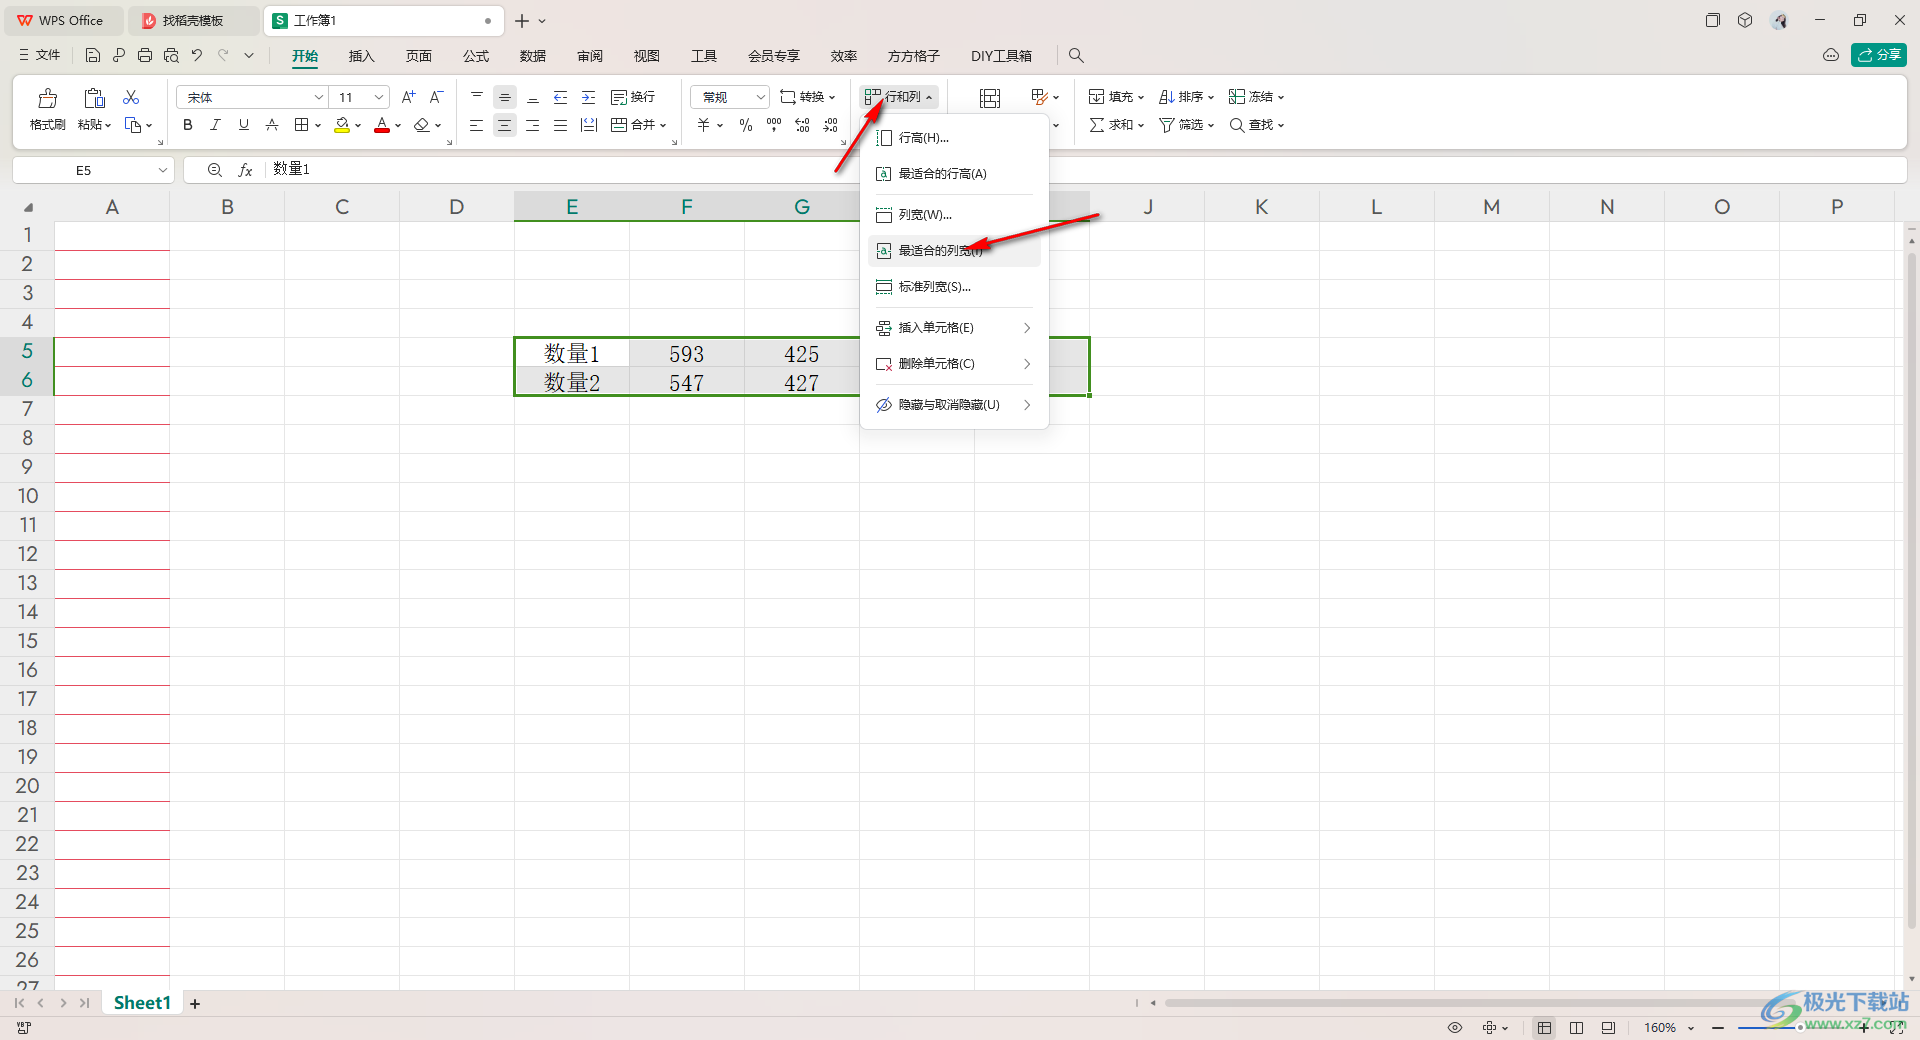Click the Distributed alignment icon

(589, 125)
